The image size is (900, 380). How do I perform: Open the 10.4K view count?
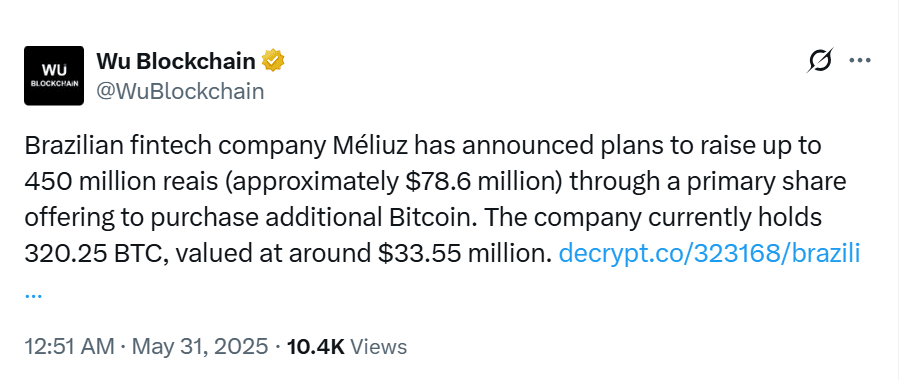coord(315,347)
